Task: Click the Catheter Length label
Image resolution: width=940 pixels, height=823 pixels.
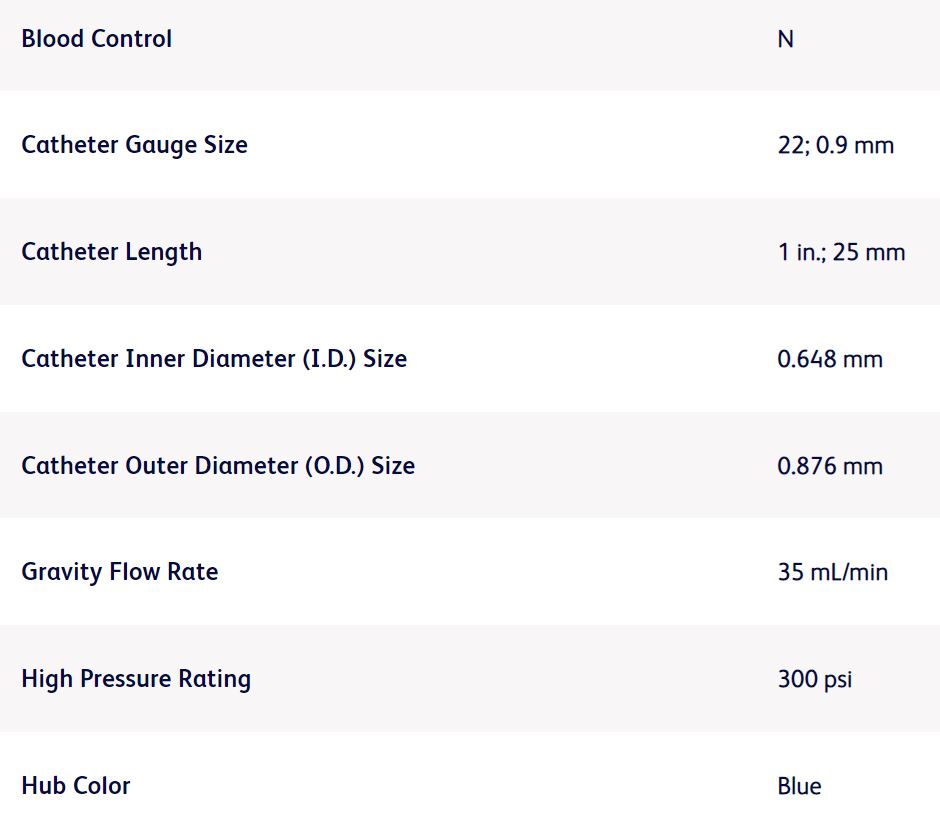Action: pos(111,252)
